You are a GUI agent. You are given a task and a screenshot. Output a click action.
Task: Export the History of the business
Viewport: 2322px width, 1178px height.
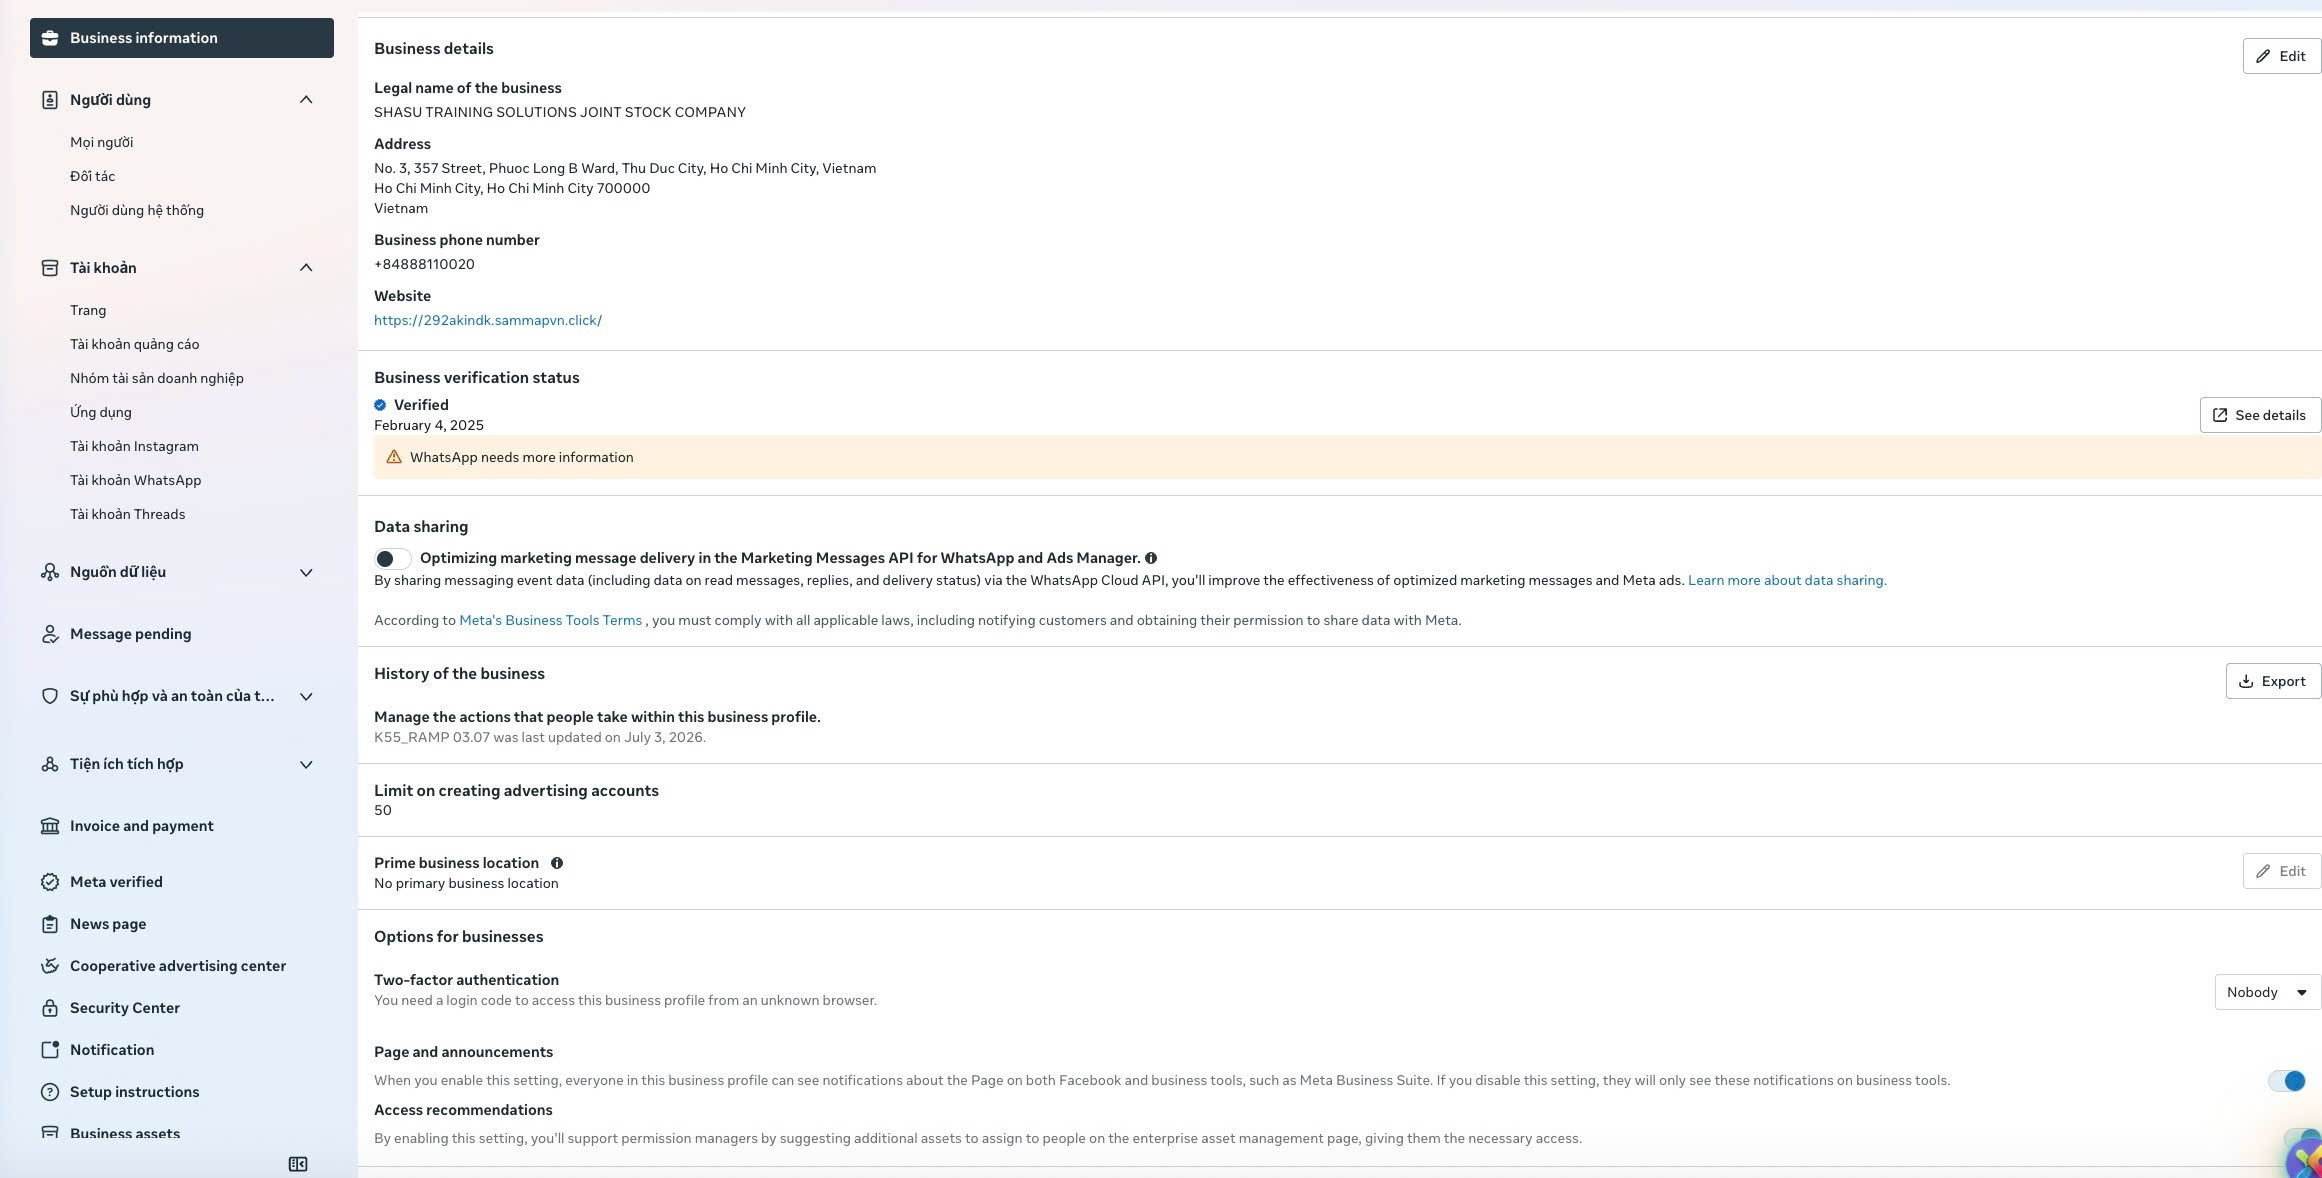pos(2272,681)
